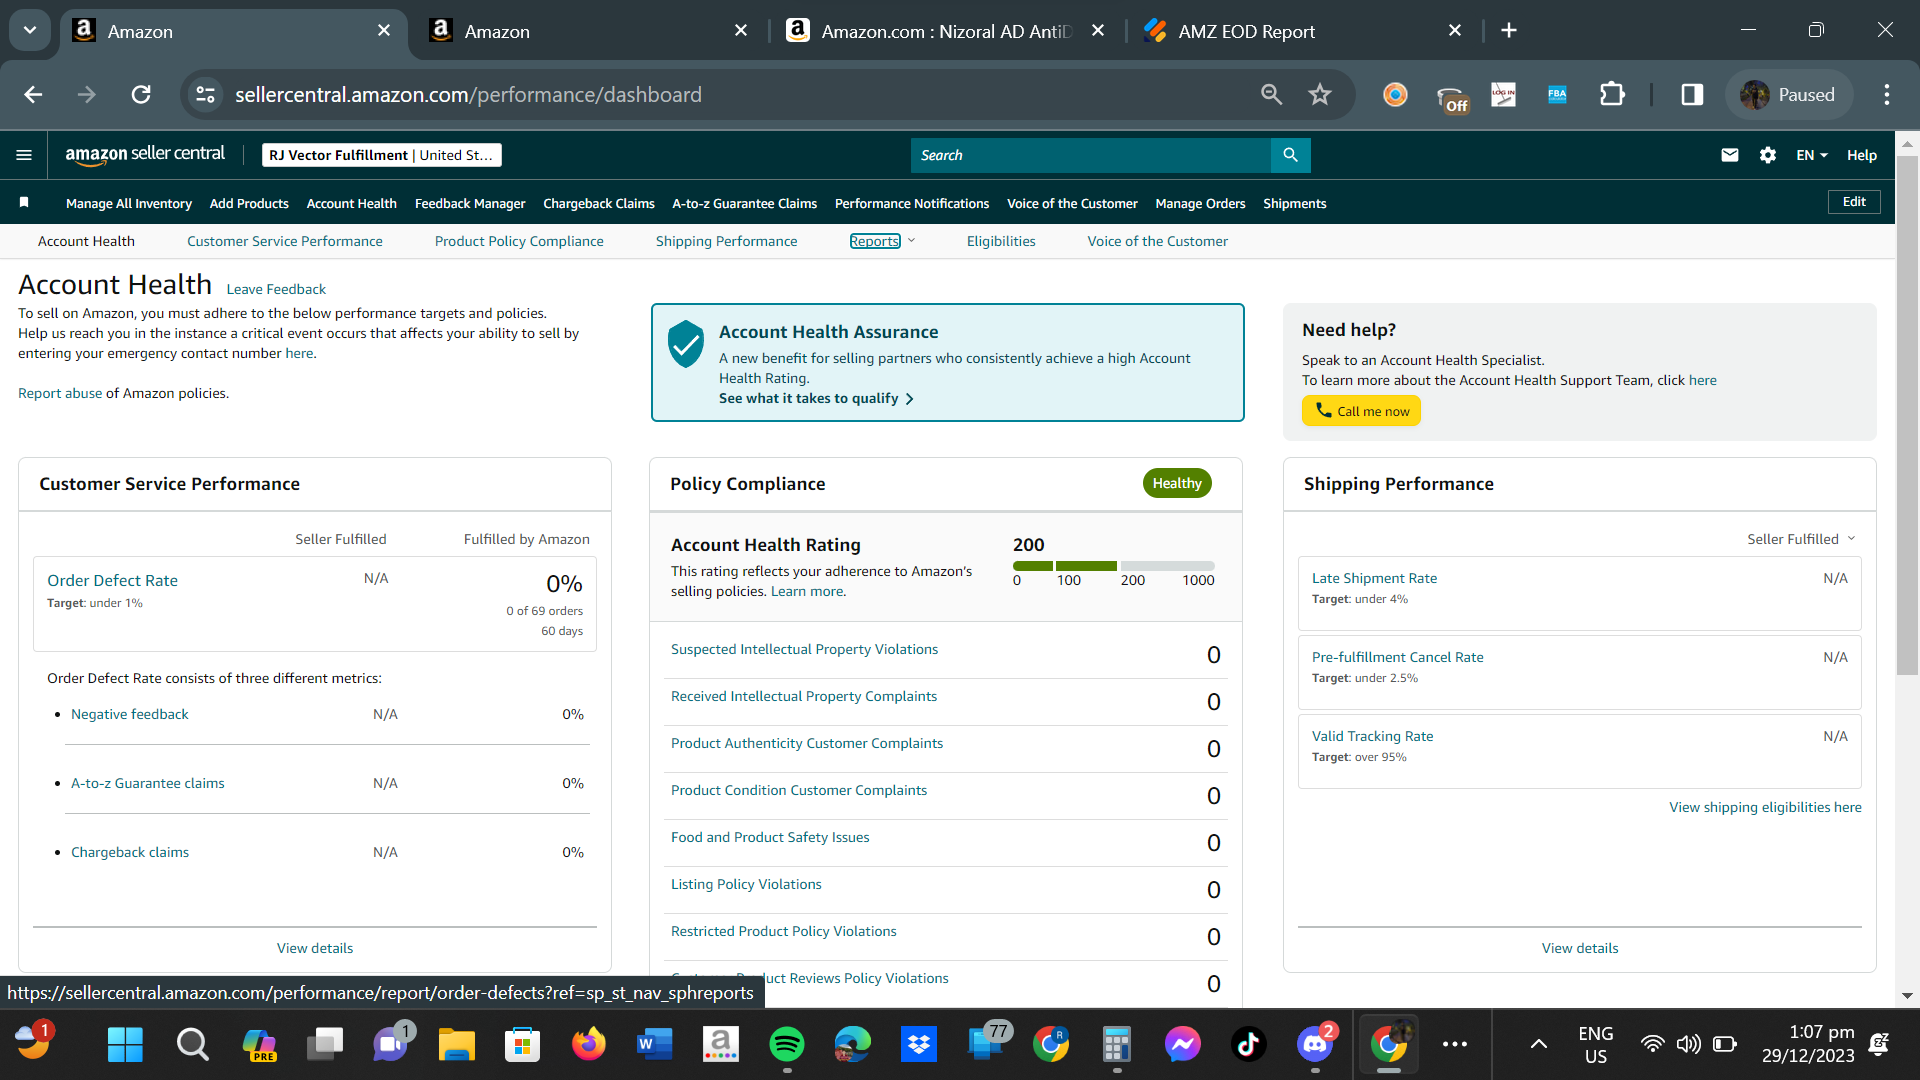Toggle the browser side panel

click(1692, 95)
